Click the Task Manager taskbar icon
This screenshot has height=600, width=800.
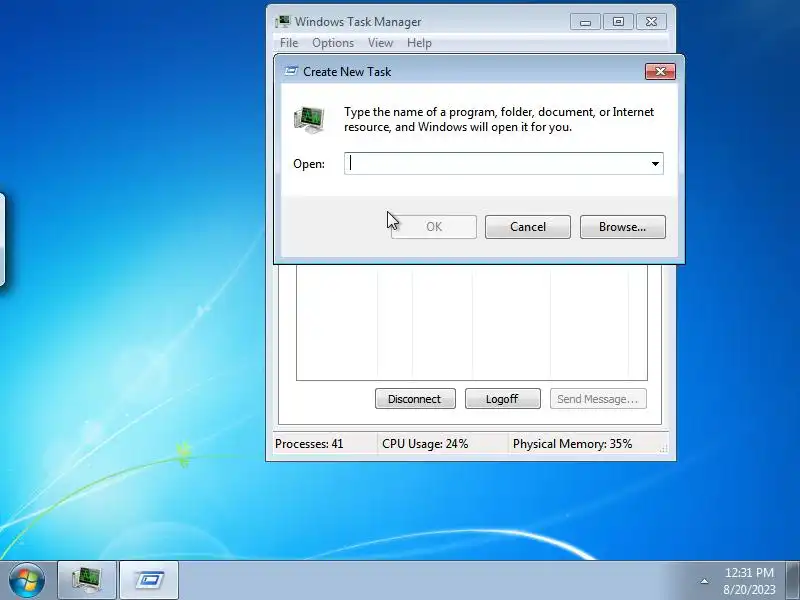(x=87, y=580)
